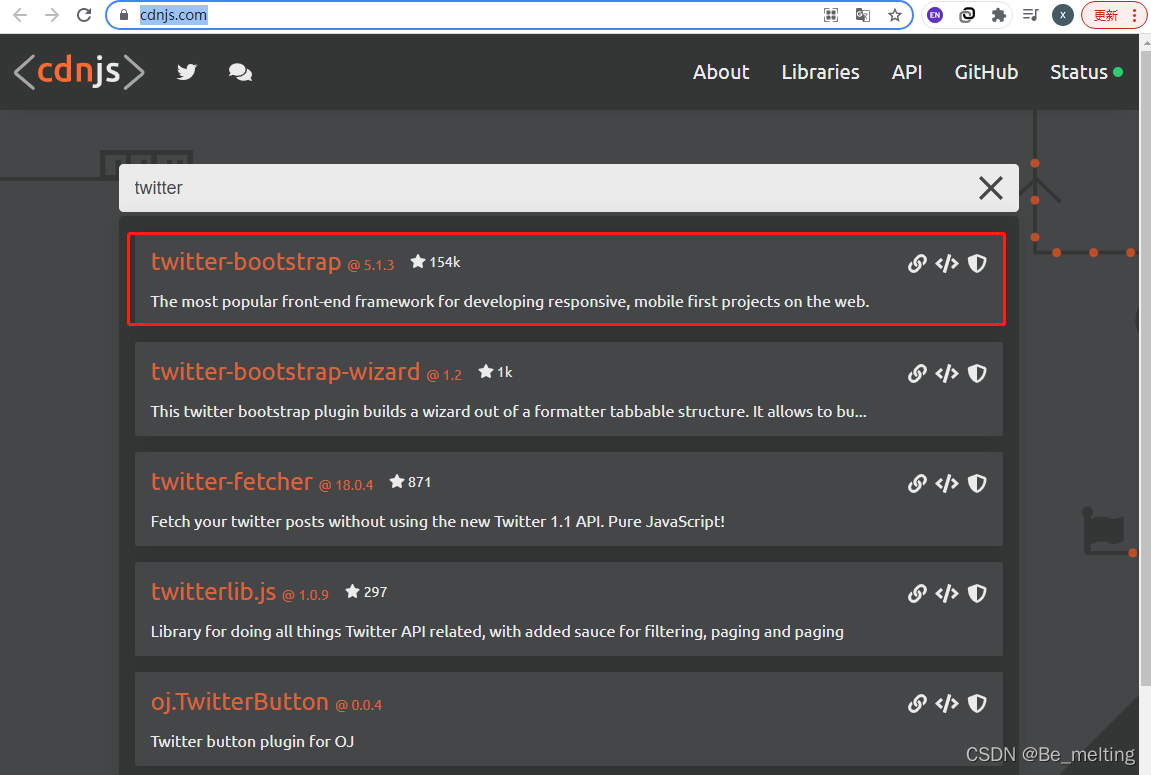Image resolution: width=1151 pixels, height=775 pixels.
Task: Copy SRI hash for twitter-bootstrap-wizard
Action: pos(977,374)
